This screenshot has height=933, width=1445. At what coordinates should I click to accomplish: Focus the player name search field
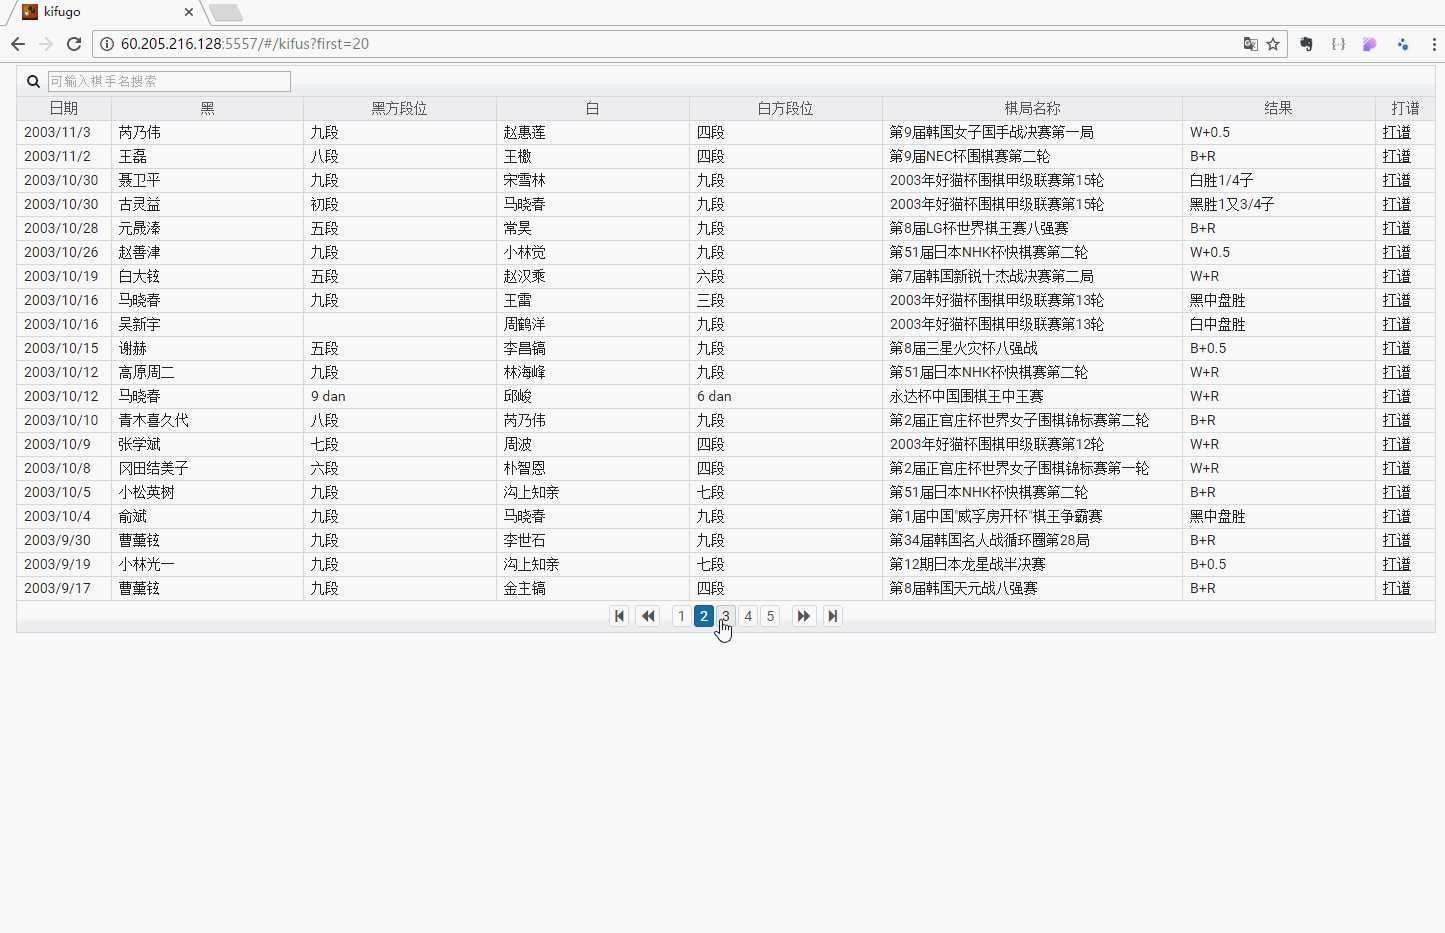(169, 81)
